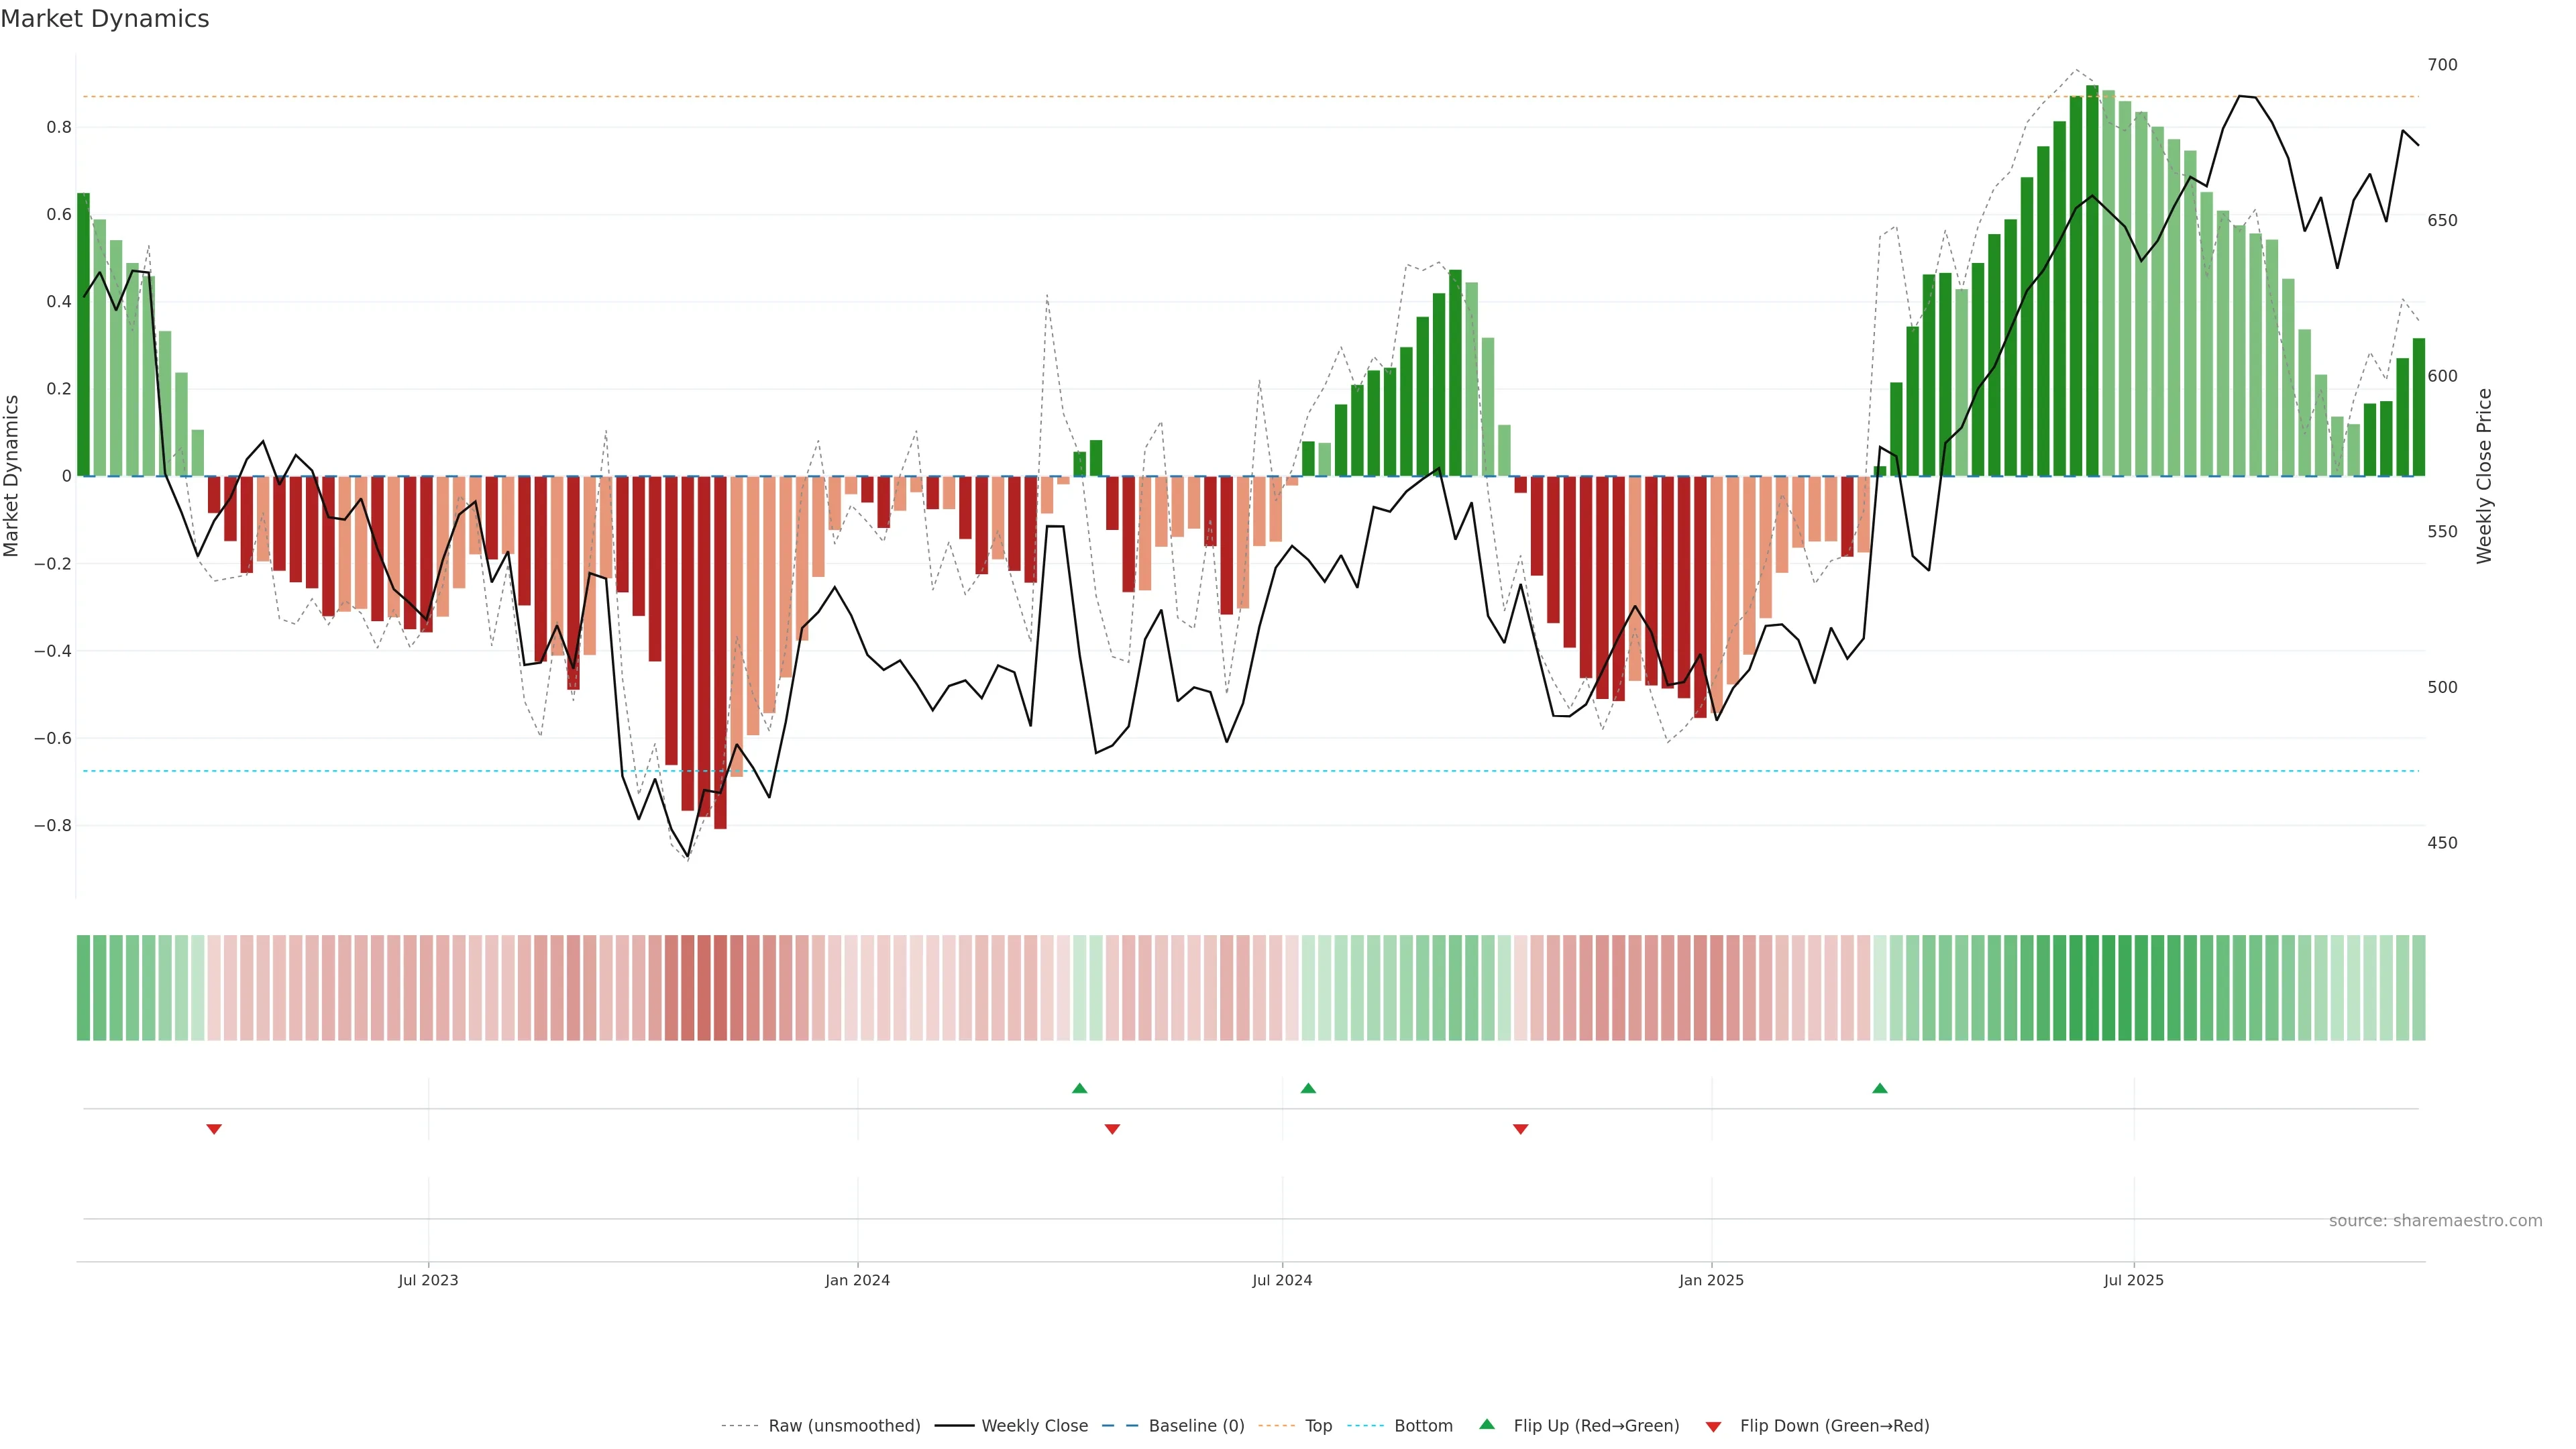This screenshot has height=1449, width=2576.
Task: Click the source sharemaestro.com text
Action: tap(2435, 1221)
